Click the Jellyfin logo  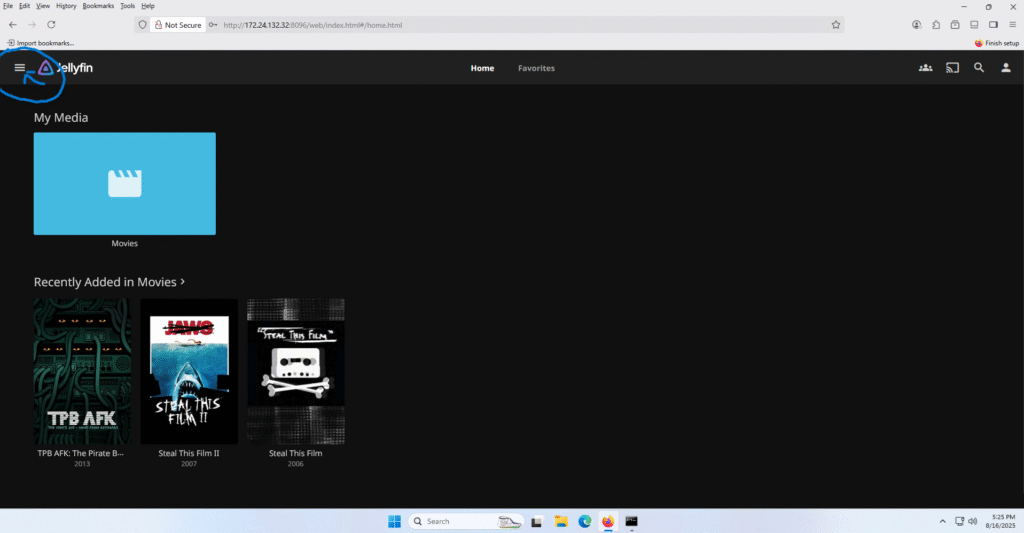coord(65,68)
